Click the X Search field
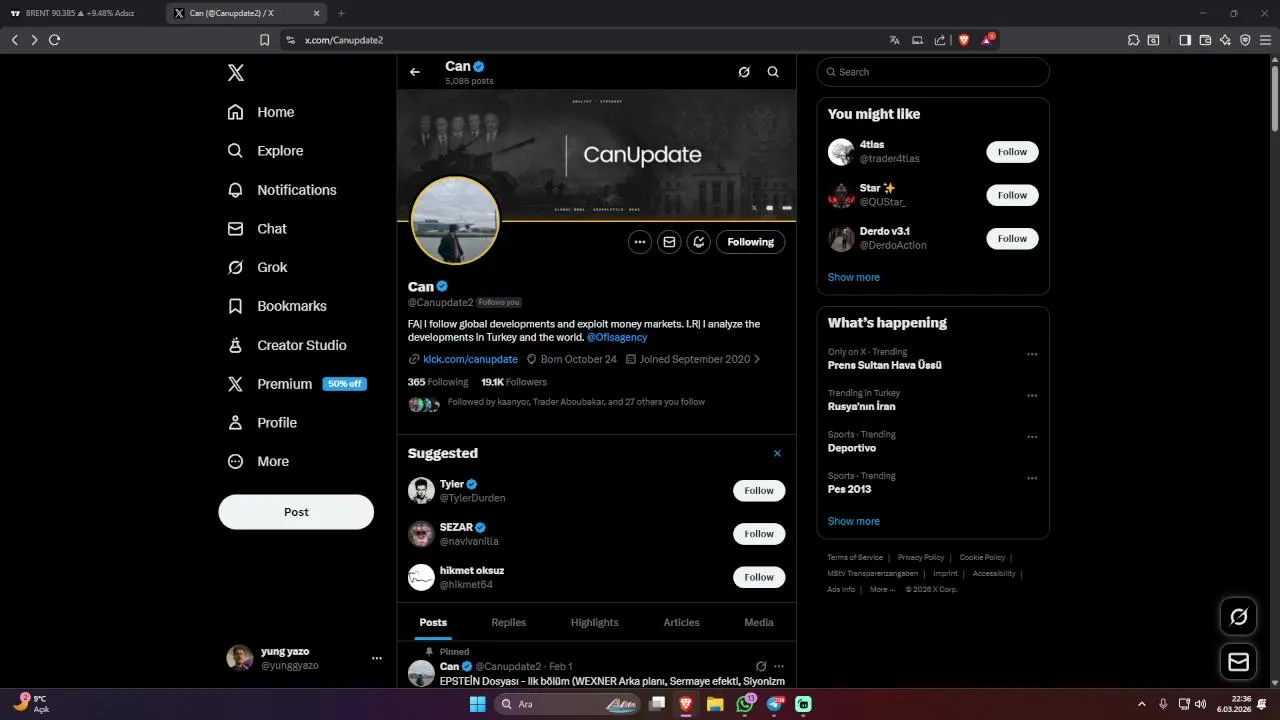Viewport: 1280px width, 720px height. point(933,72)
